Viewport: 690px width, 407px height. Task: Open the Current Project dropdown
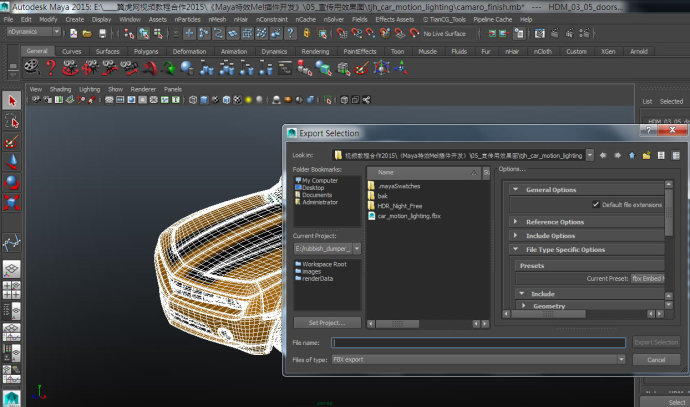click(x=357, y=249)
